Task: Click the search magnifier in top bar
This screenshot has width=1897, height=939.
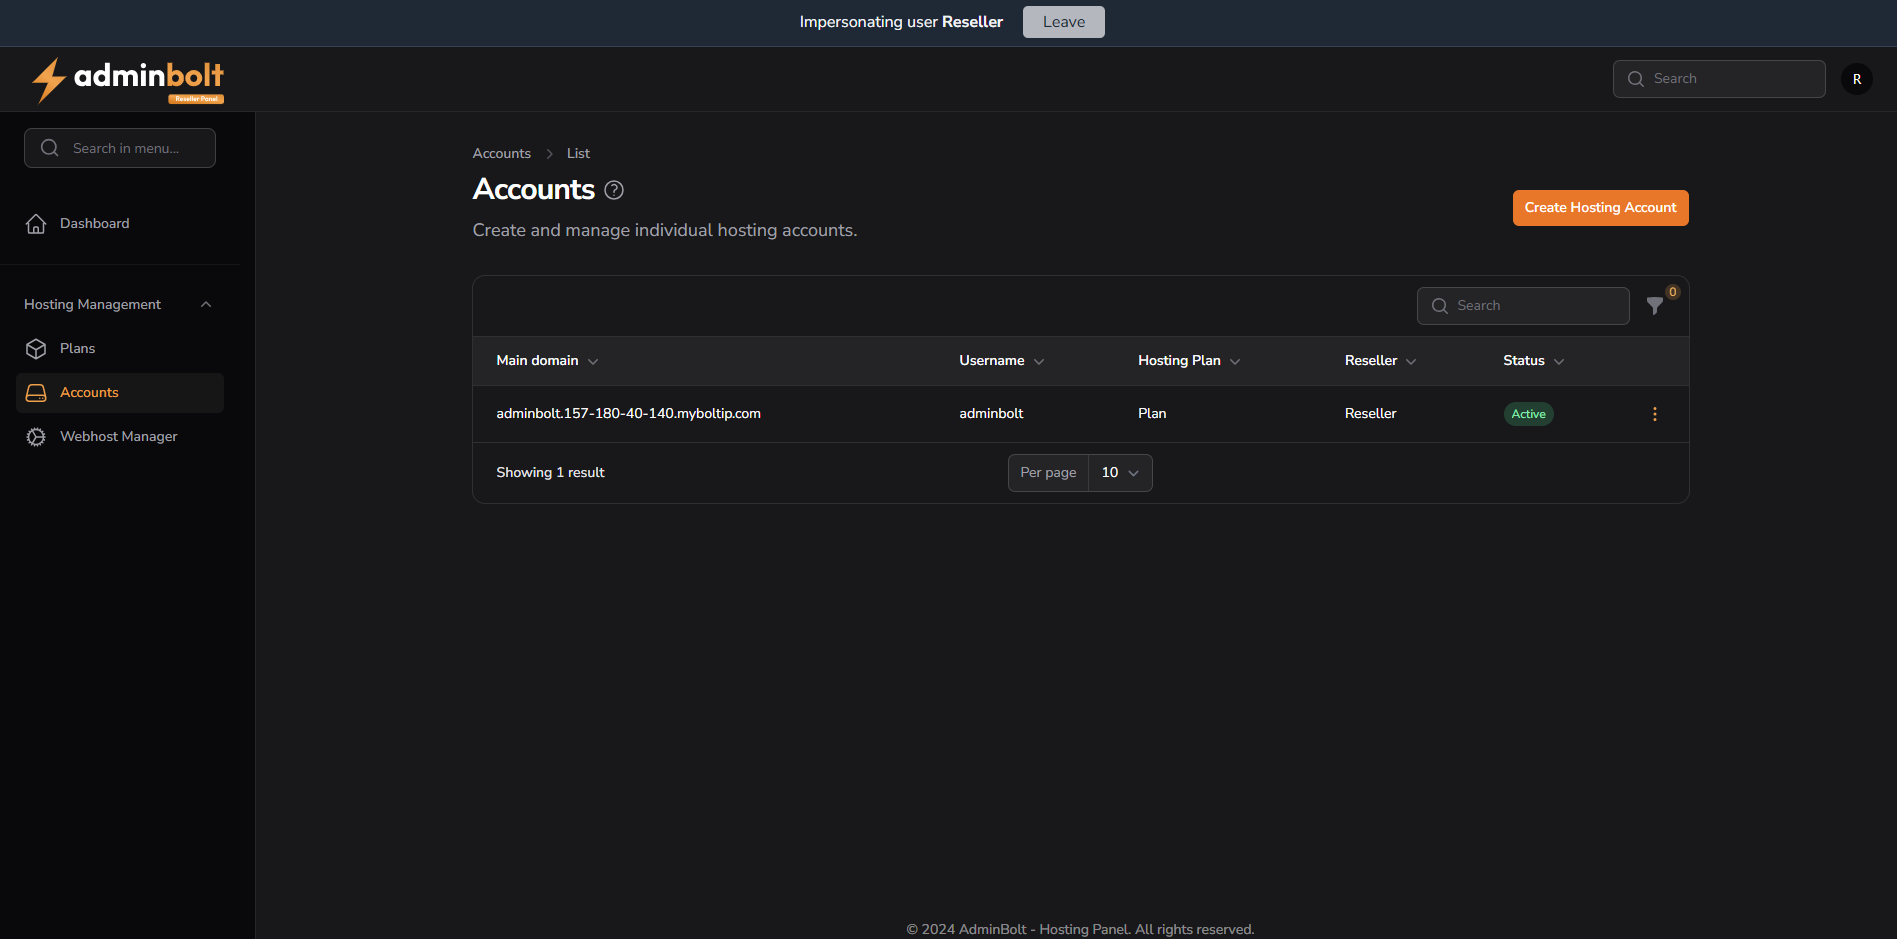Action: pos(1636,78)
